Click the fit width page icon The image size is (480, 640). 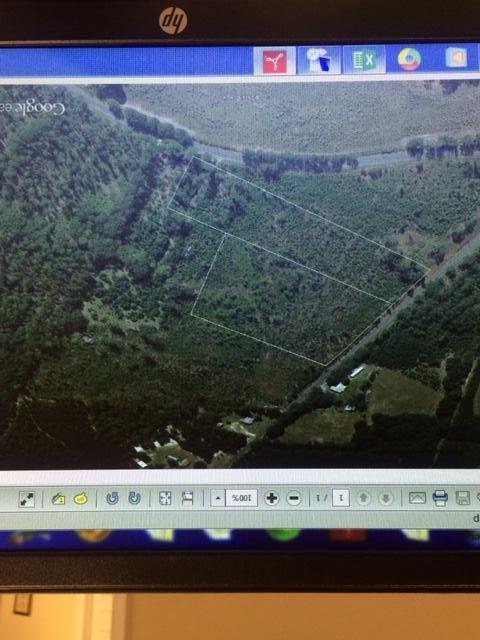click(x=187, y=498)
